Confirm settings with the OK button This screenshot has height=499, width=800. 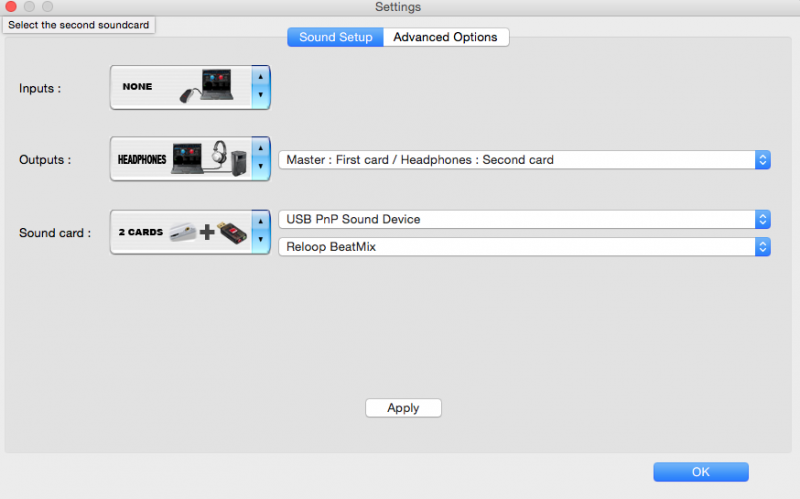pos(701,472)
